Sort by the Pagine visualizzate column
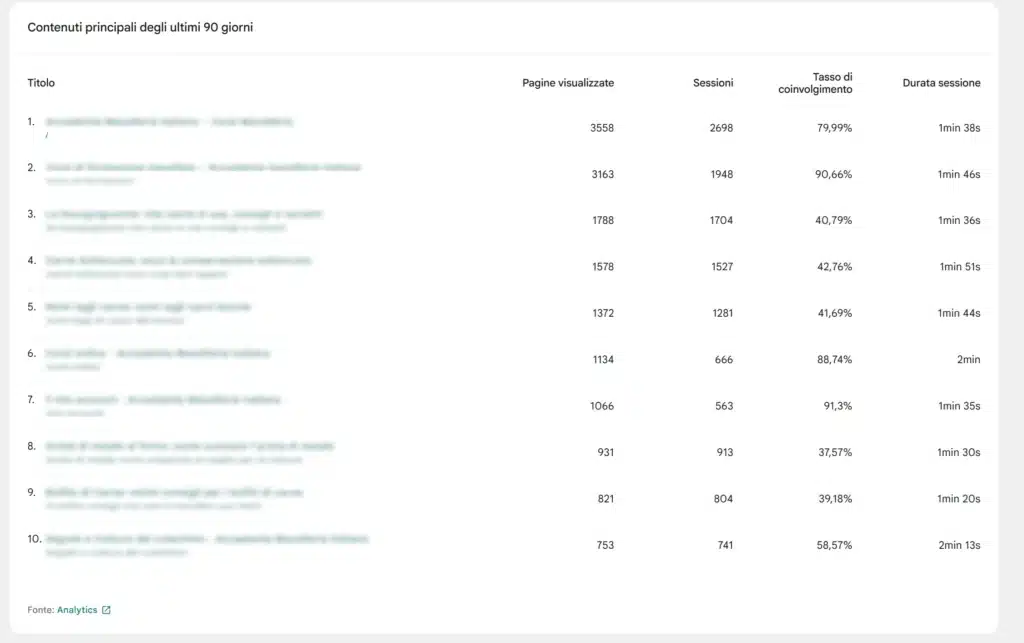The image size is (1024, 643). (566, 83)
